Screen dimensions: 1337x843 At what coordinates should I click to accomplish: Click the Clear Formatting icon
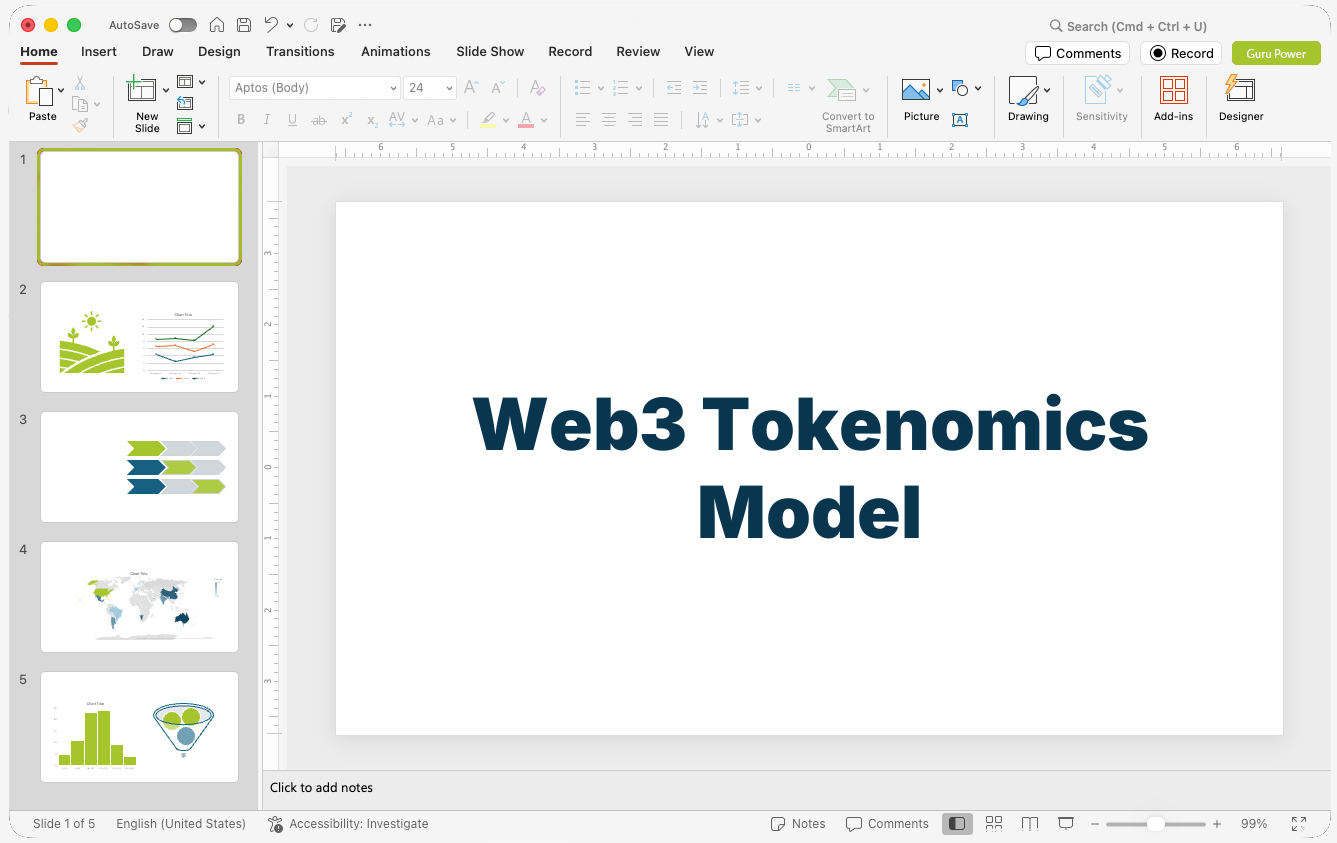tap(537, 88)
